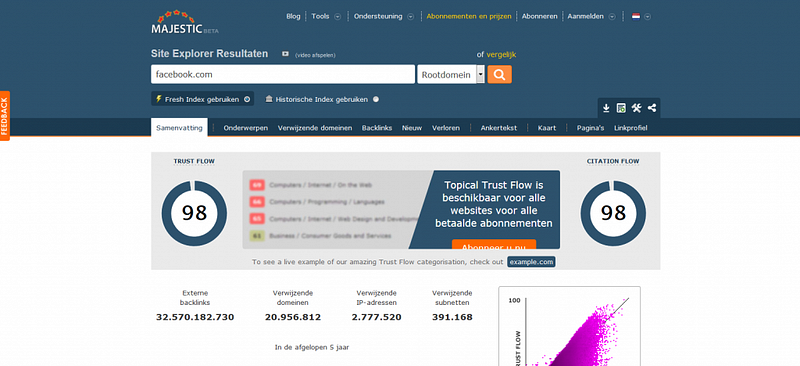Click the Site Explorer Resultaten heading
This screenshot has width=800, height=366.
[x=209, y=54]
